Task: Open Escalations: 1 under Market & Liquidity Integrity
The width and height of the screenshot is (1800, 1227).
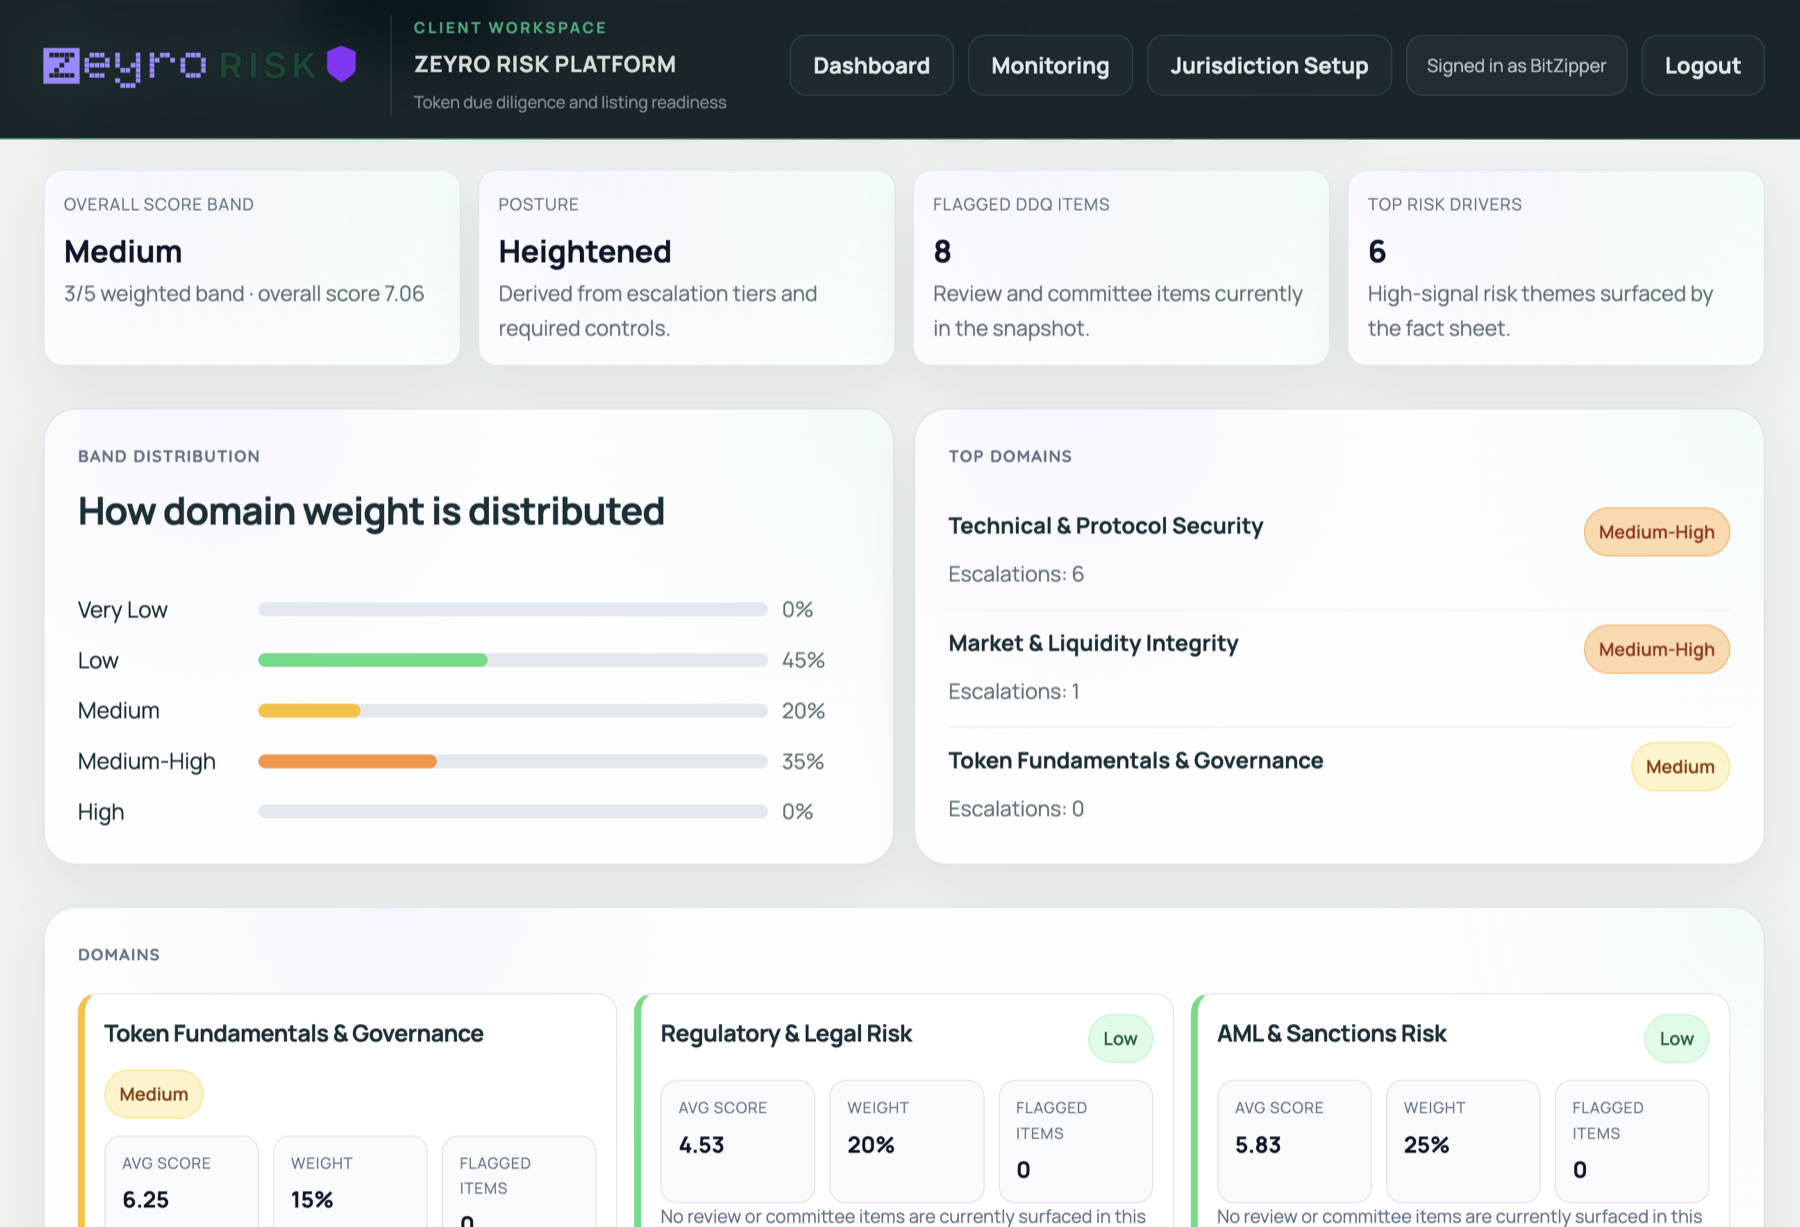Action: [x=1013, y=691]
